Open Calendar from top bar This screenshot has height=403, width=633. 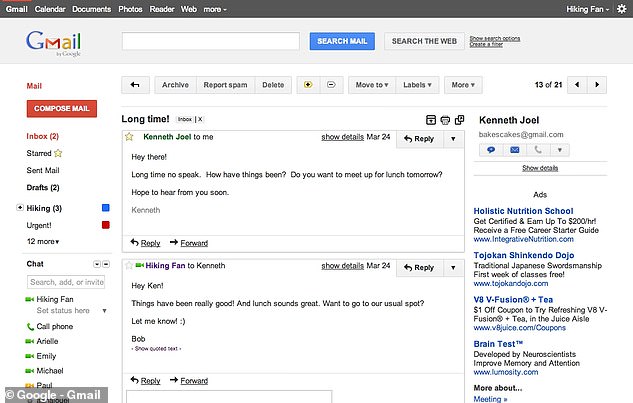click(x=50, y=9)
